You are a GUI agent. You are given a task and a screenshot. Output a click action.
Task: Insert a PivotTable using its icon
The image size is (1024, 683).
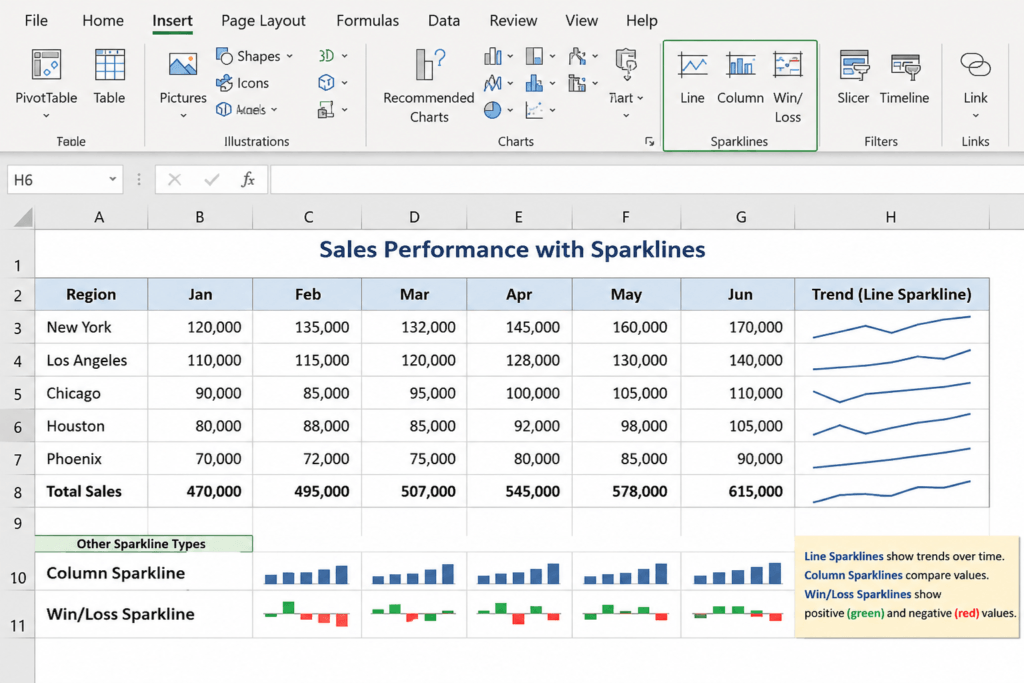46,65
